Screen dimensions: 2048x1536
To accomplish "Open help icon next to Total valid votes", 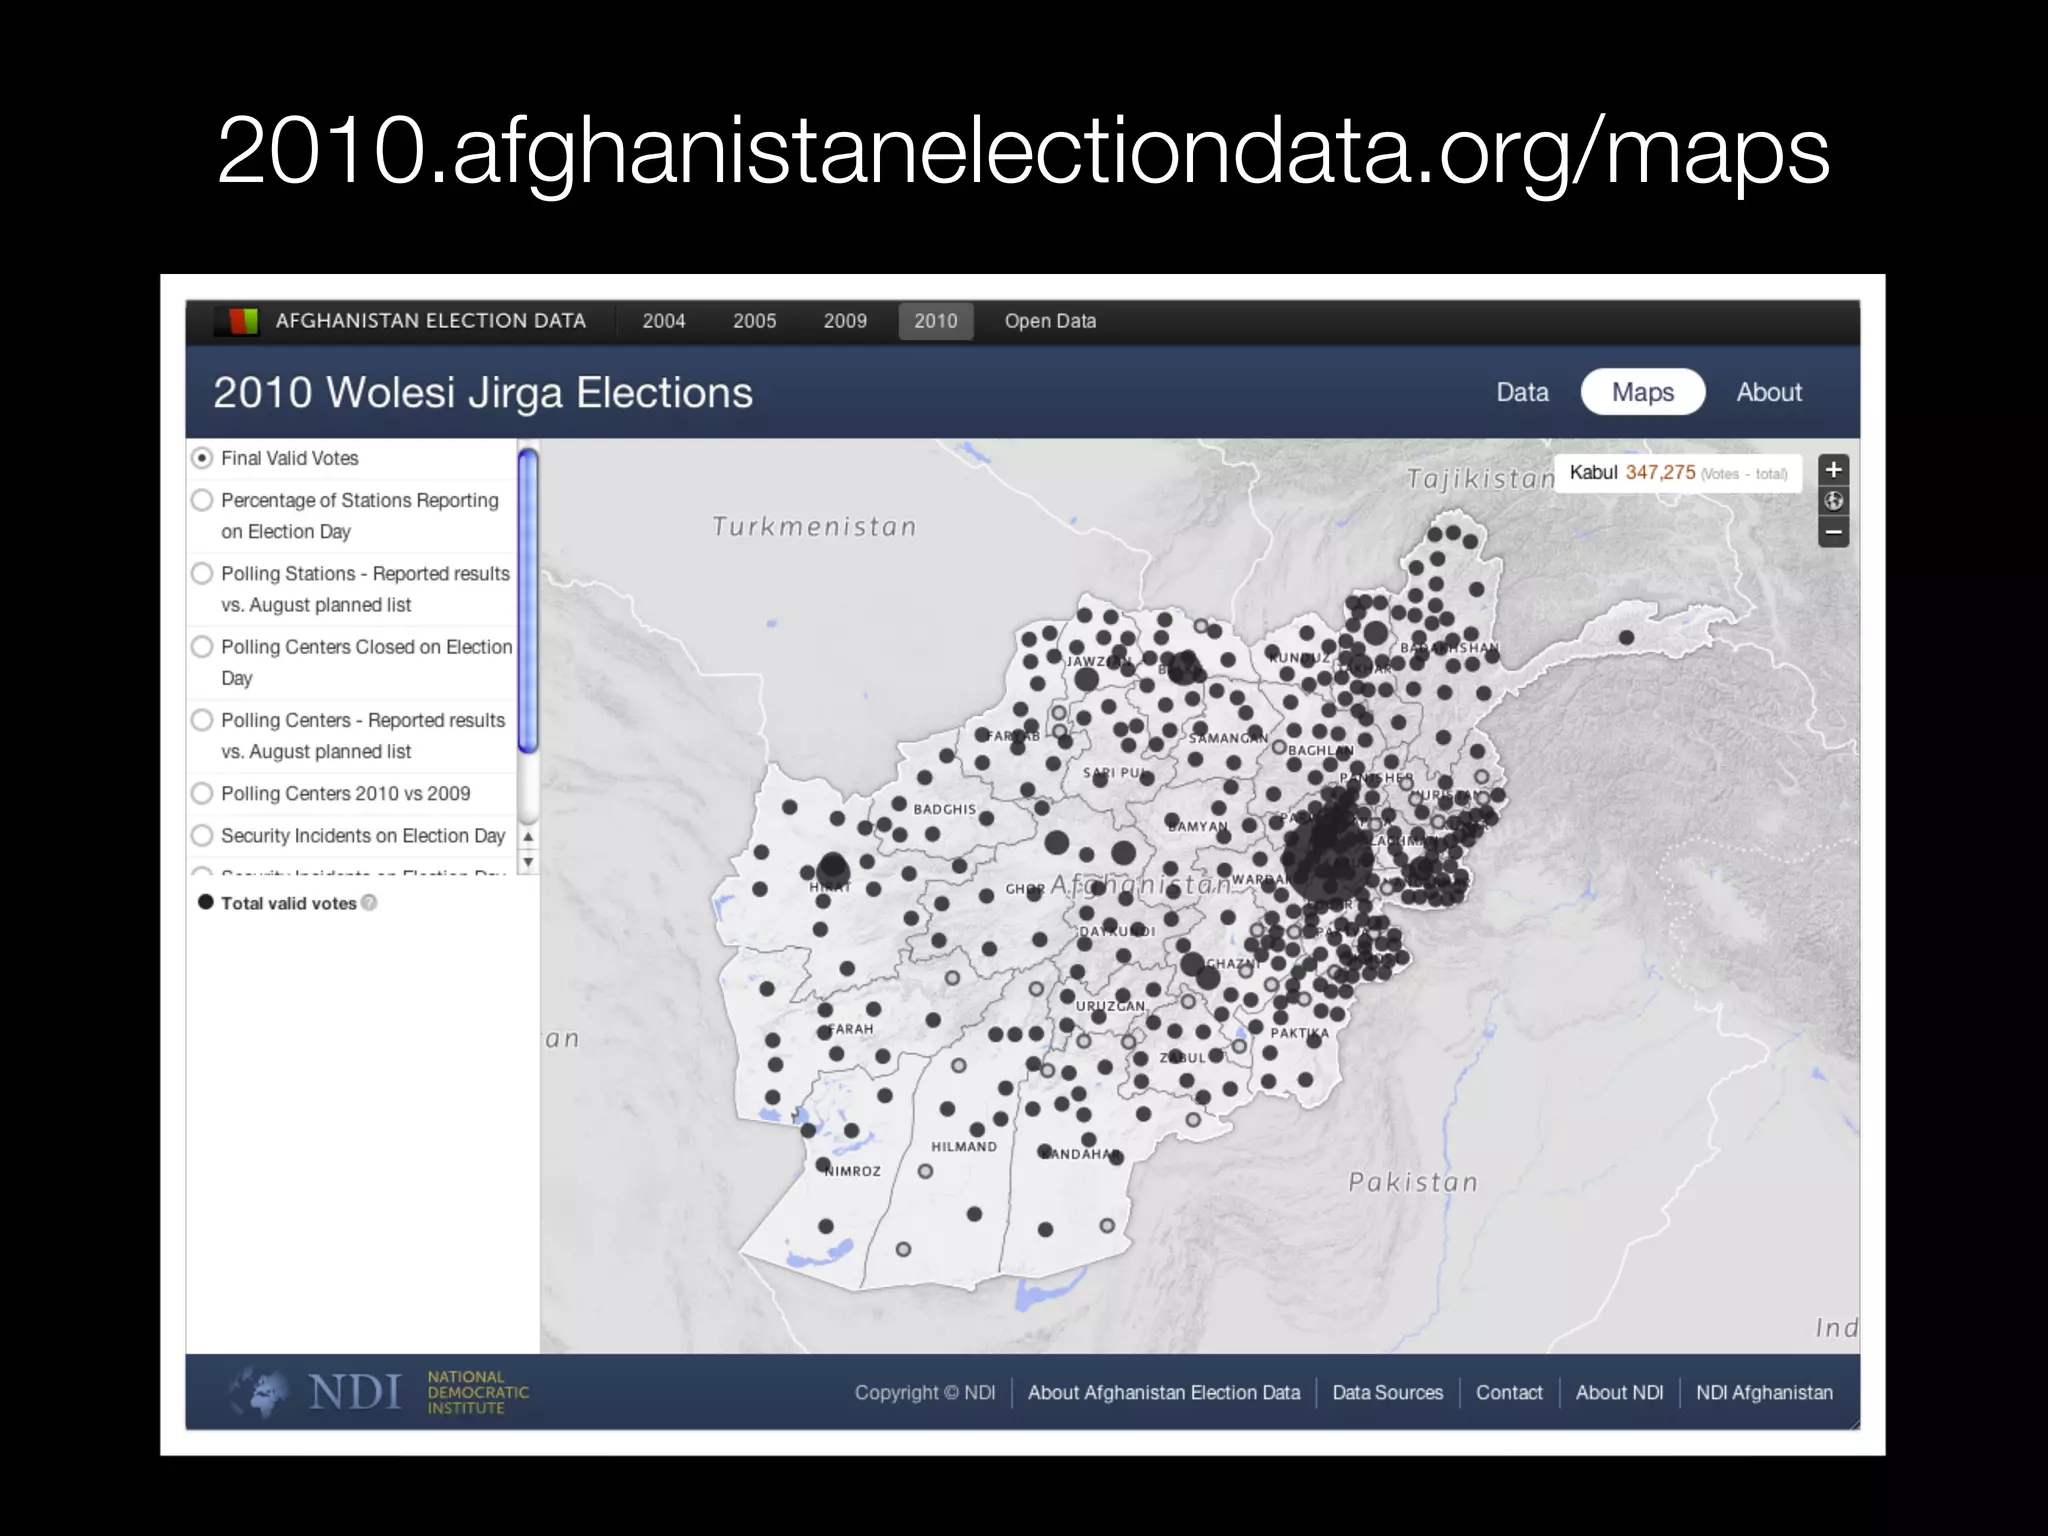I will click(369, 903).
